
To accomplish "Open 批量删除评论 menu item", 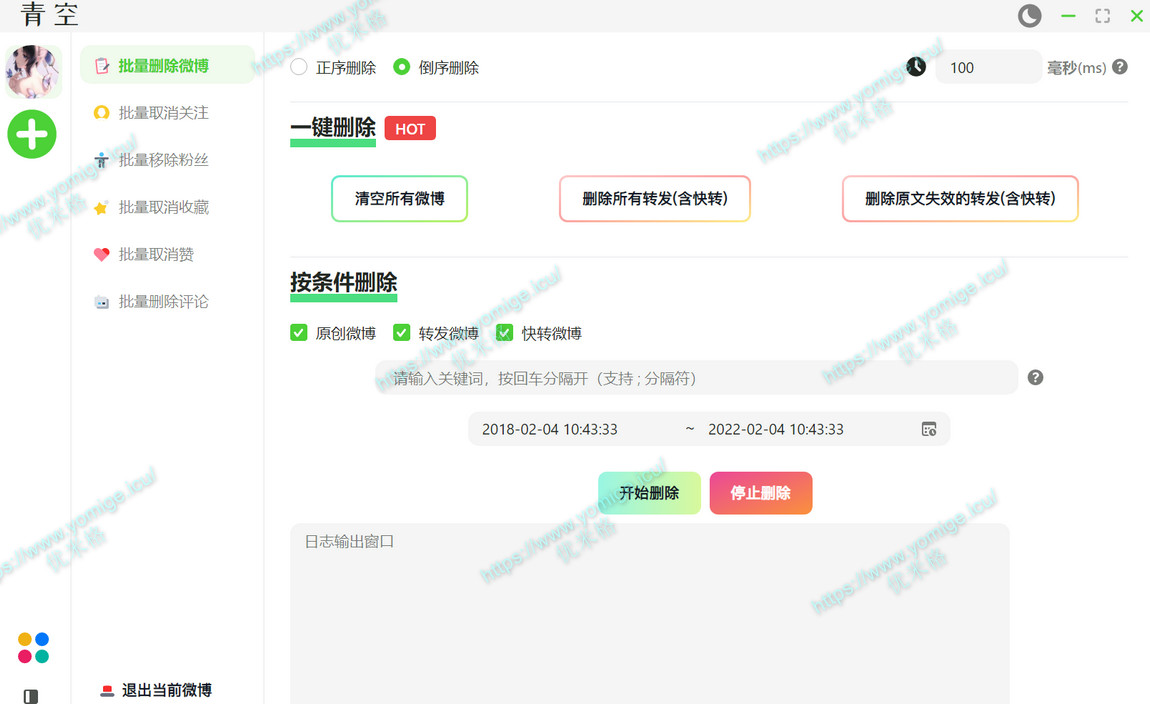I will click(x=163, y=302).
